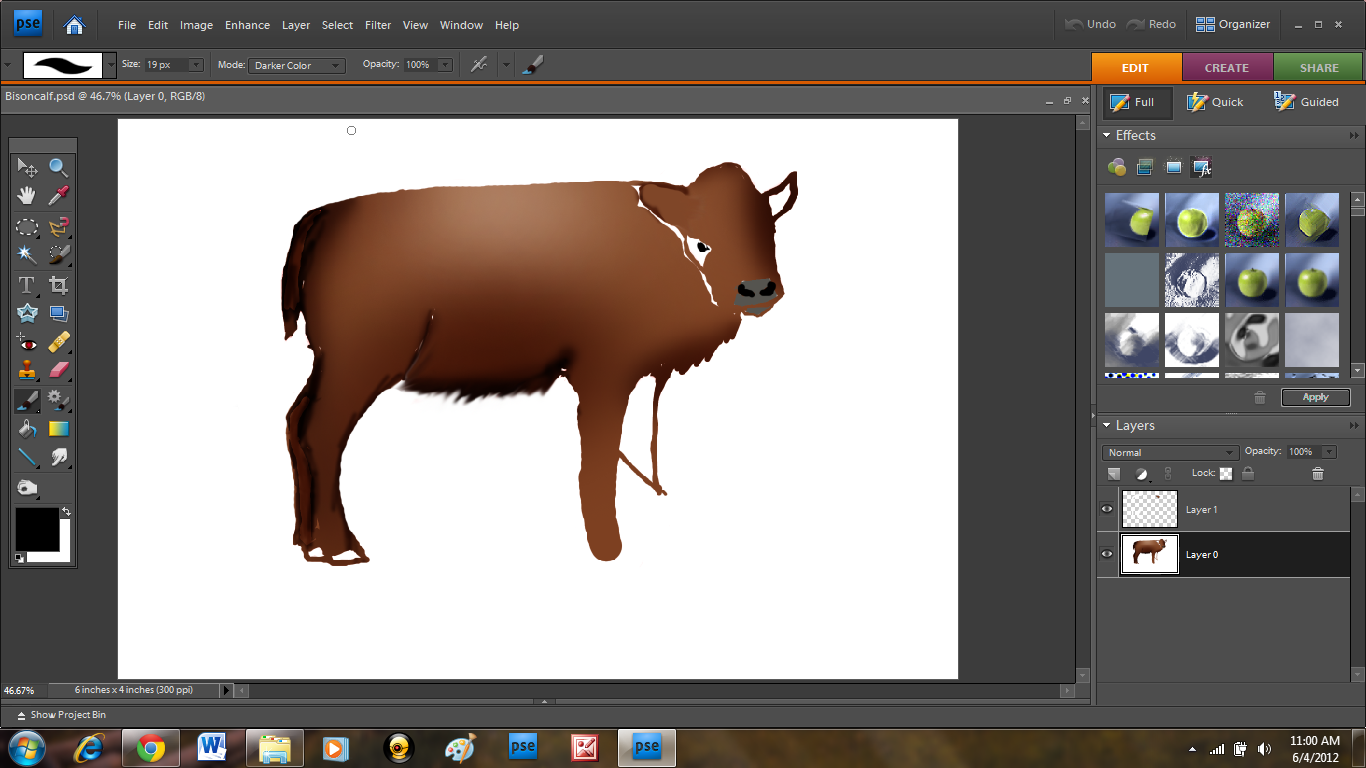The height and width of the screenshot is (768, 1366).
Task: Choose the Red Eye Removal tool
Action: [x=27, y=343]
